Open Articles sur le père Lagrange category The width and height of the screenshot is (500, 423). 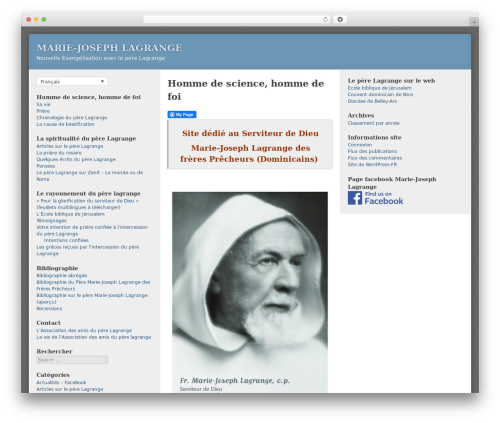[x=70, y=389]
